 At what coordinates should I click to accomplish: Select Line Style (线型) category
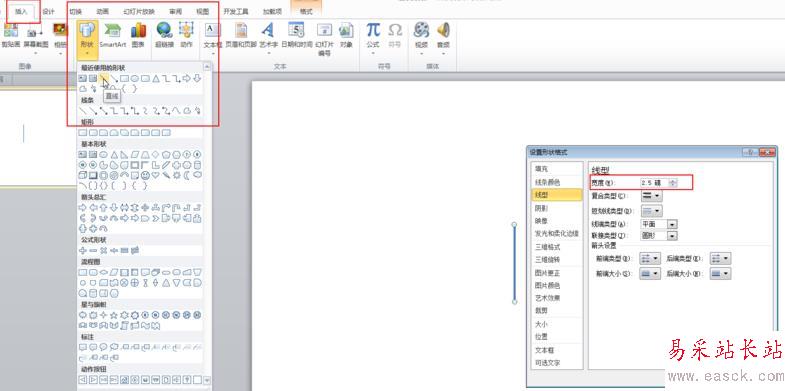[557, 195]
